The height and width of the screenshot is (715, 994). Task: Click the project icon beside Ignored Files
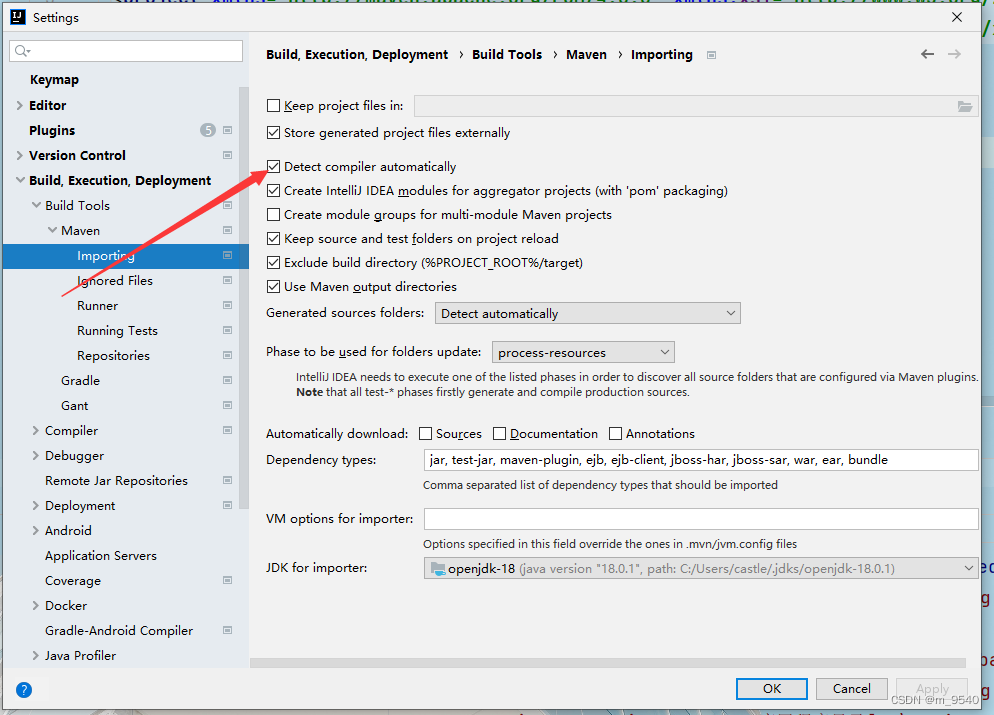point(228,280)
